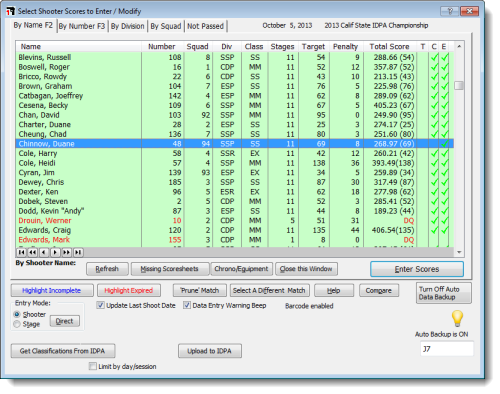The height and width of the screenshot is (394, 500).
Task: Click the Number column header
Action: pyautogui.click(x=162, y=46)
